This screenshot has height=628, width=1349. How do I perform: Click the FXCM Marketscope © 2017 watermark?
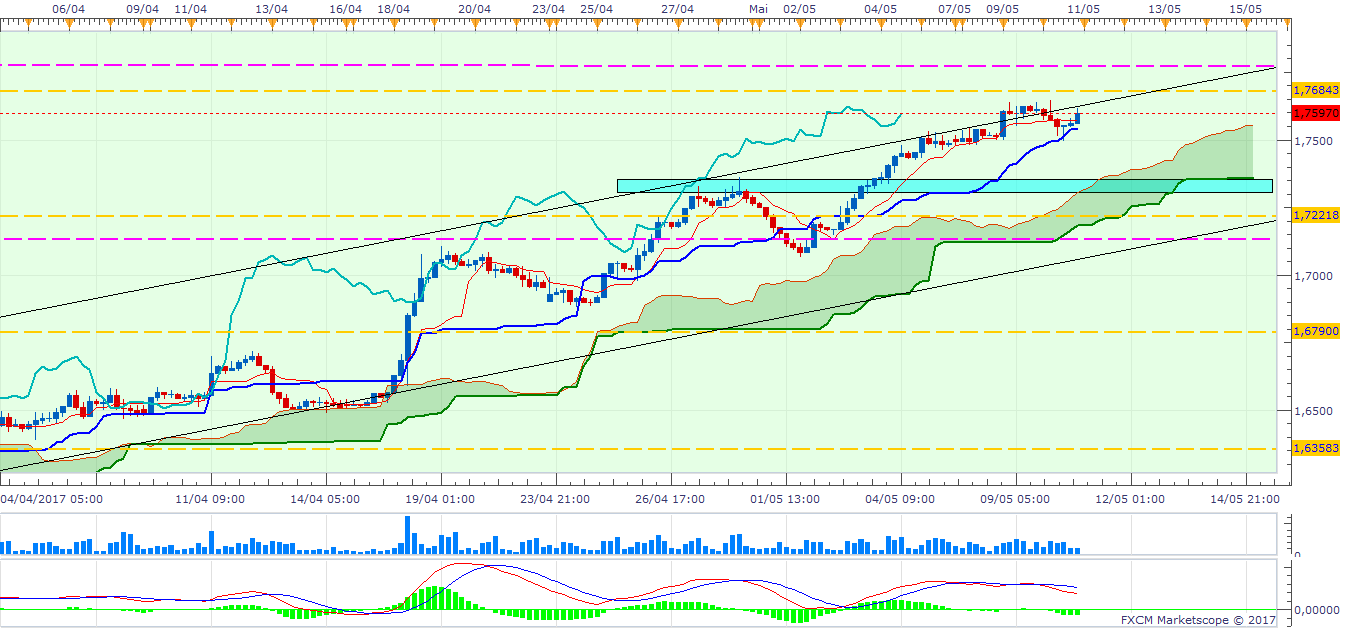tap(1199, 620)
